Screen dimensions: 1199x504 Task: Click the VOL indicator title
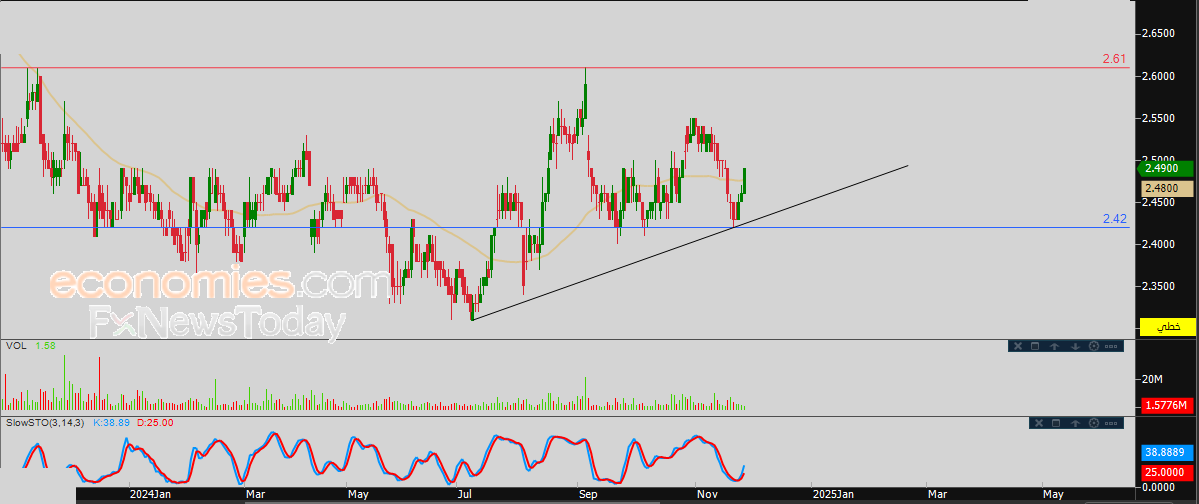click(x=15, y=346)
